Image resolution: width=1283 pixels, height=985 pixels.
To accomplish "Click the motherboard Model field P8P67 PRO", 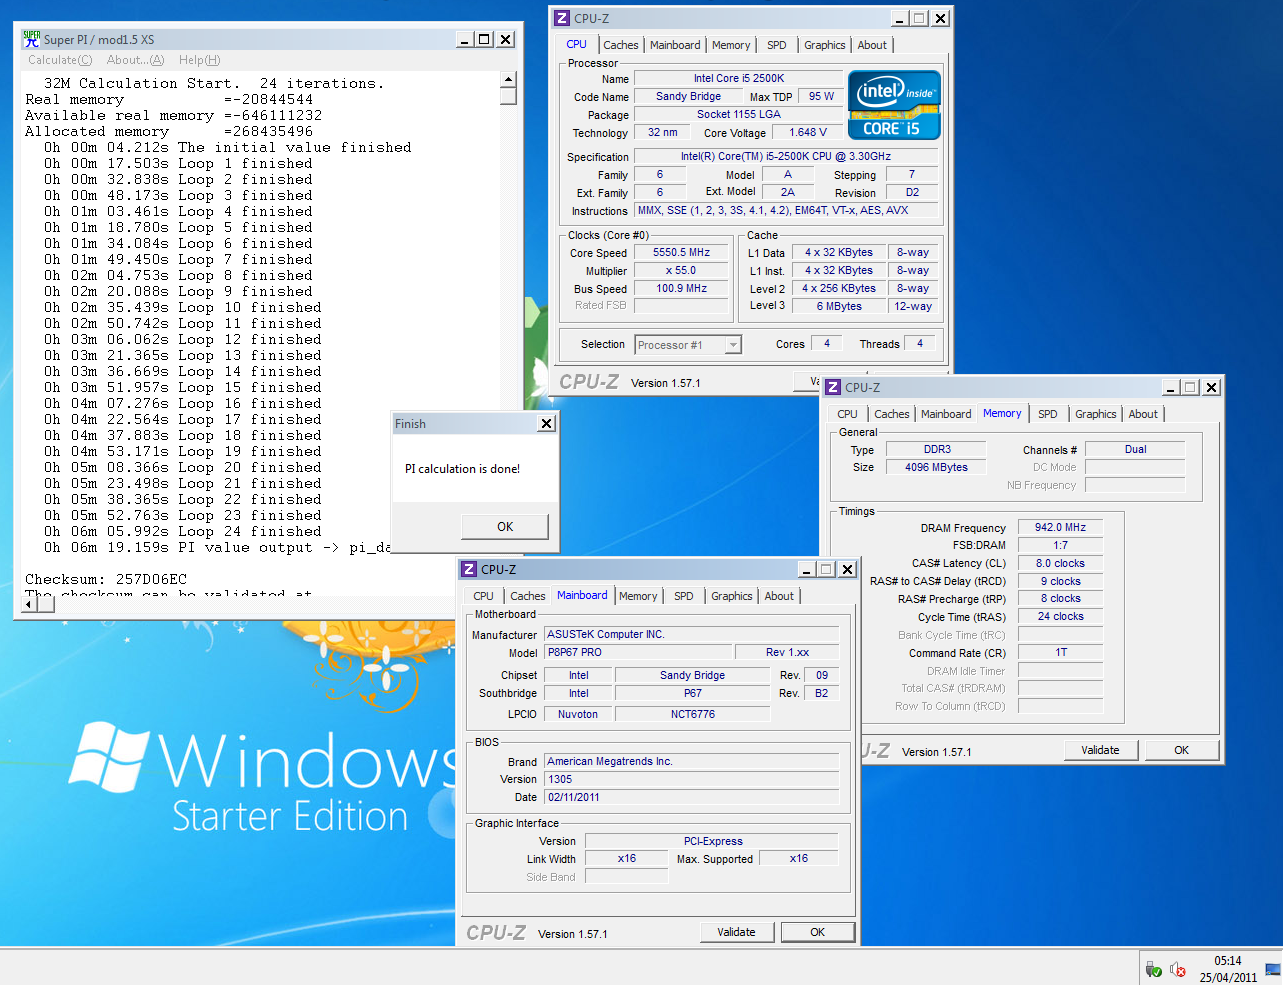I will click(637, 653).
